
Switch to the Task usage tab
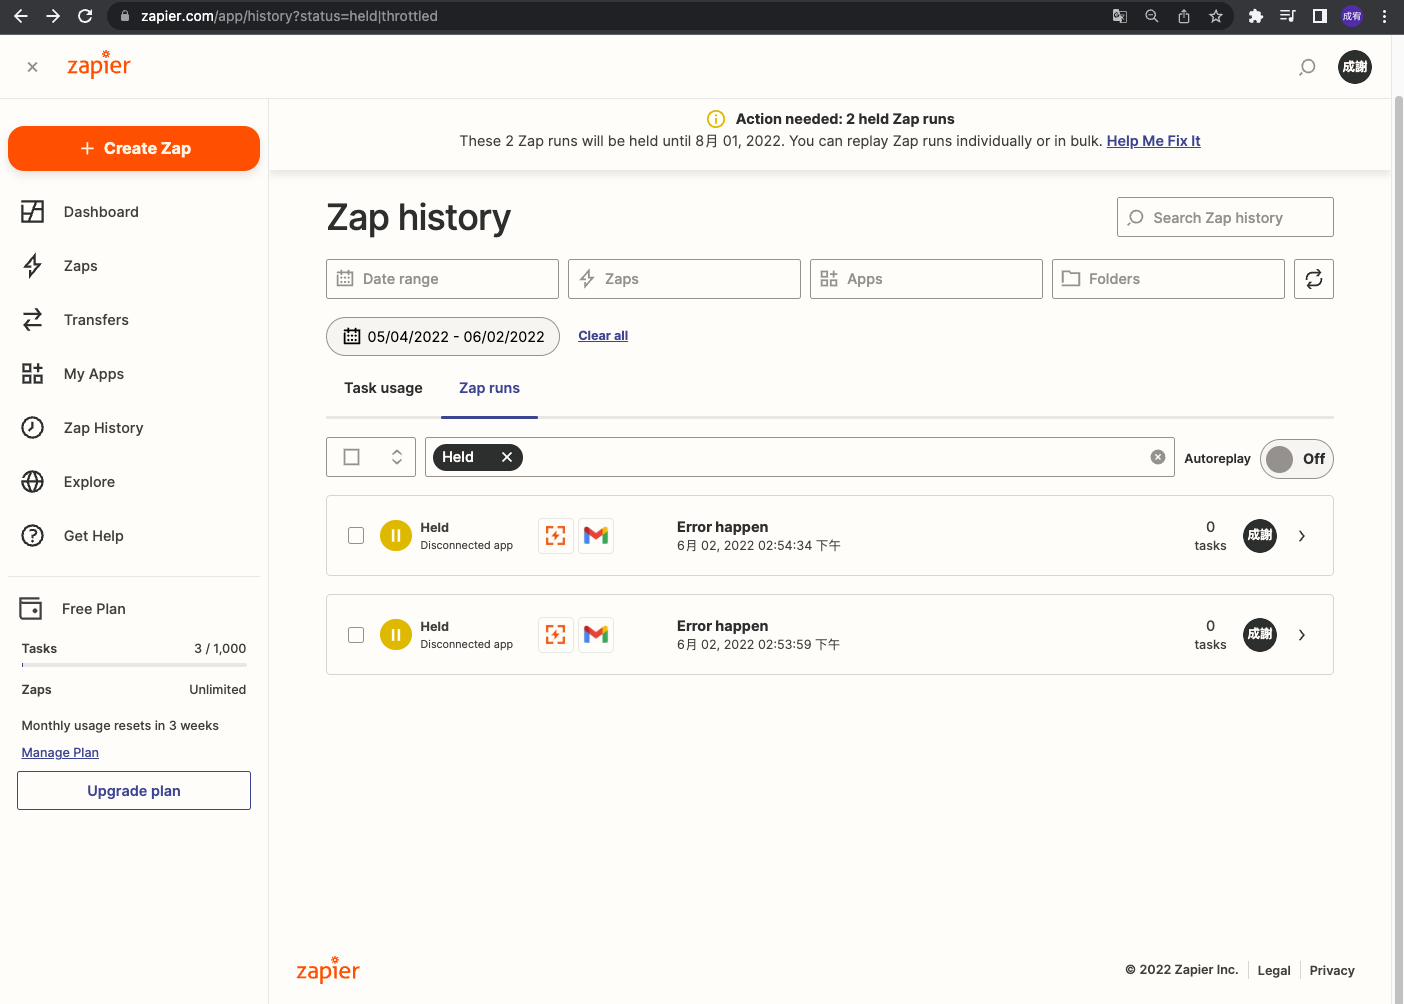coord(383,388)
